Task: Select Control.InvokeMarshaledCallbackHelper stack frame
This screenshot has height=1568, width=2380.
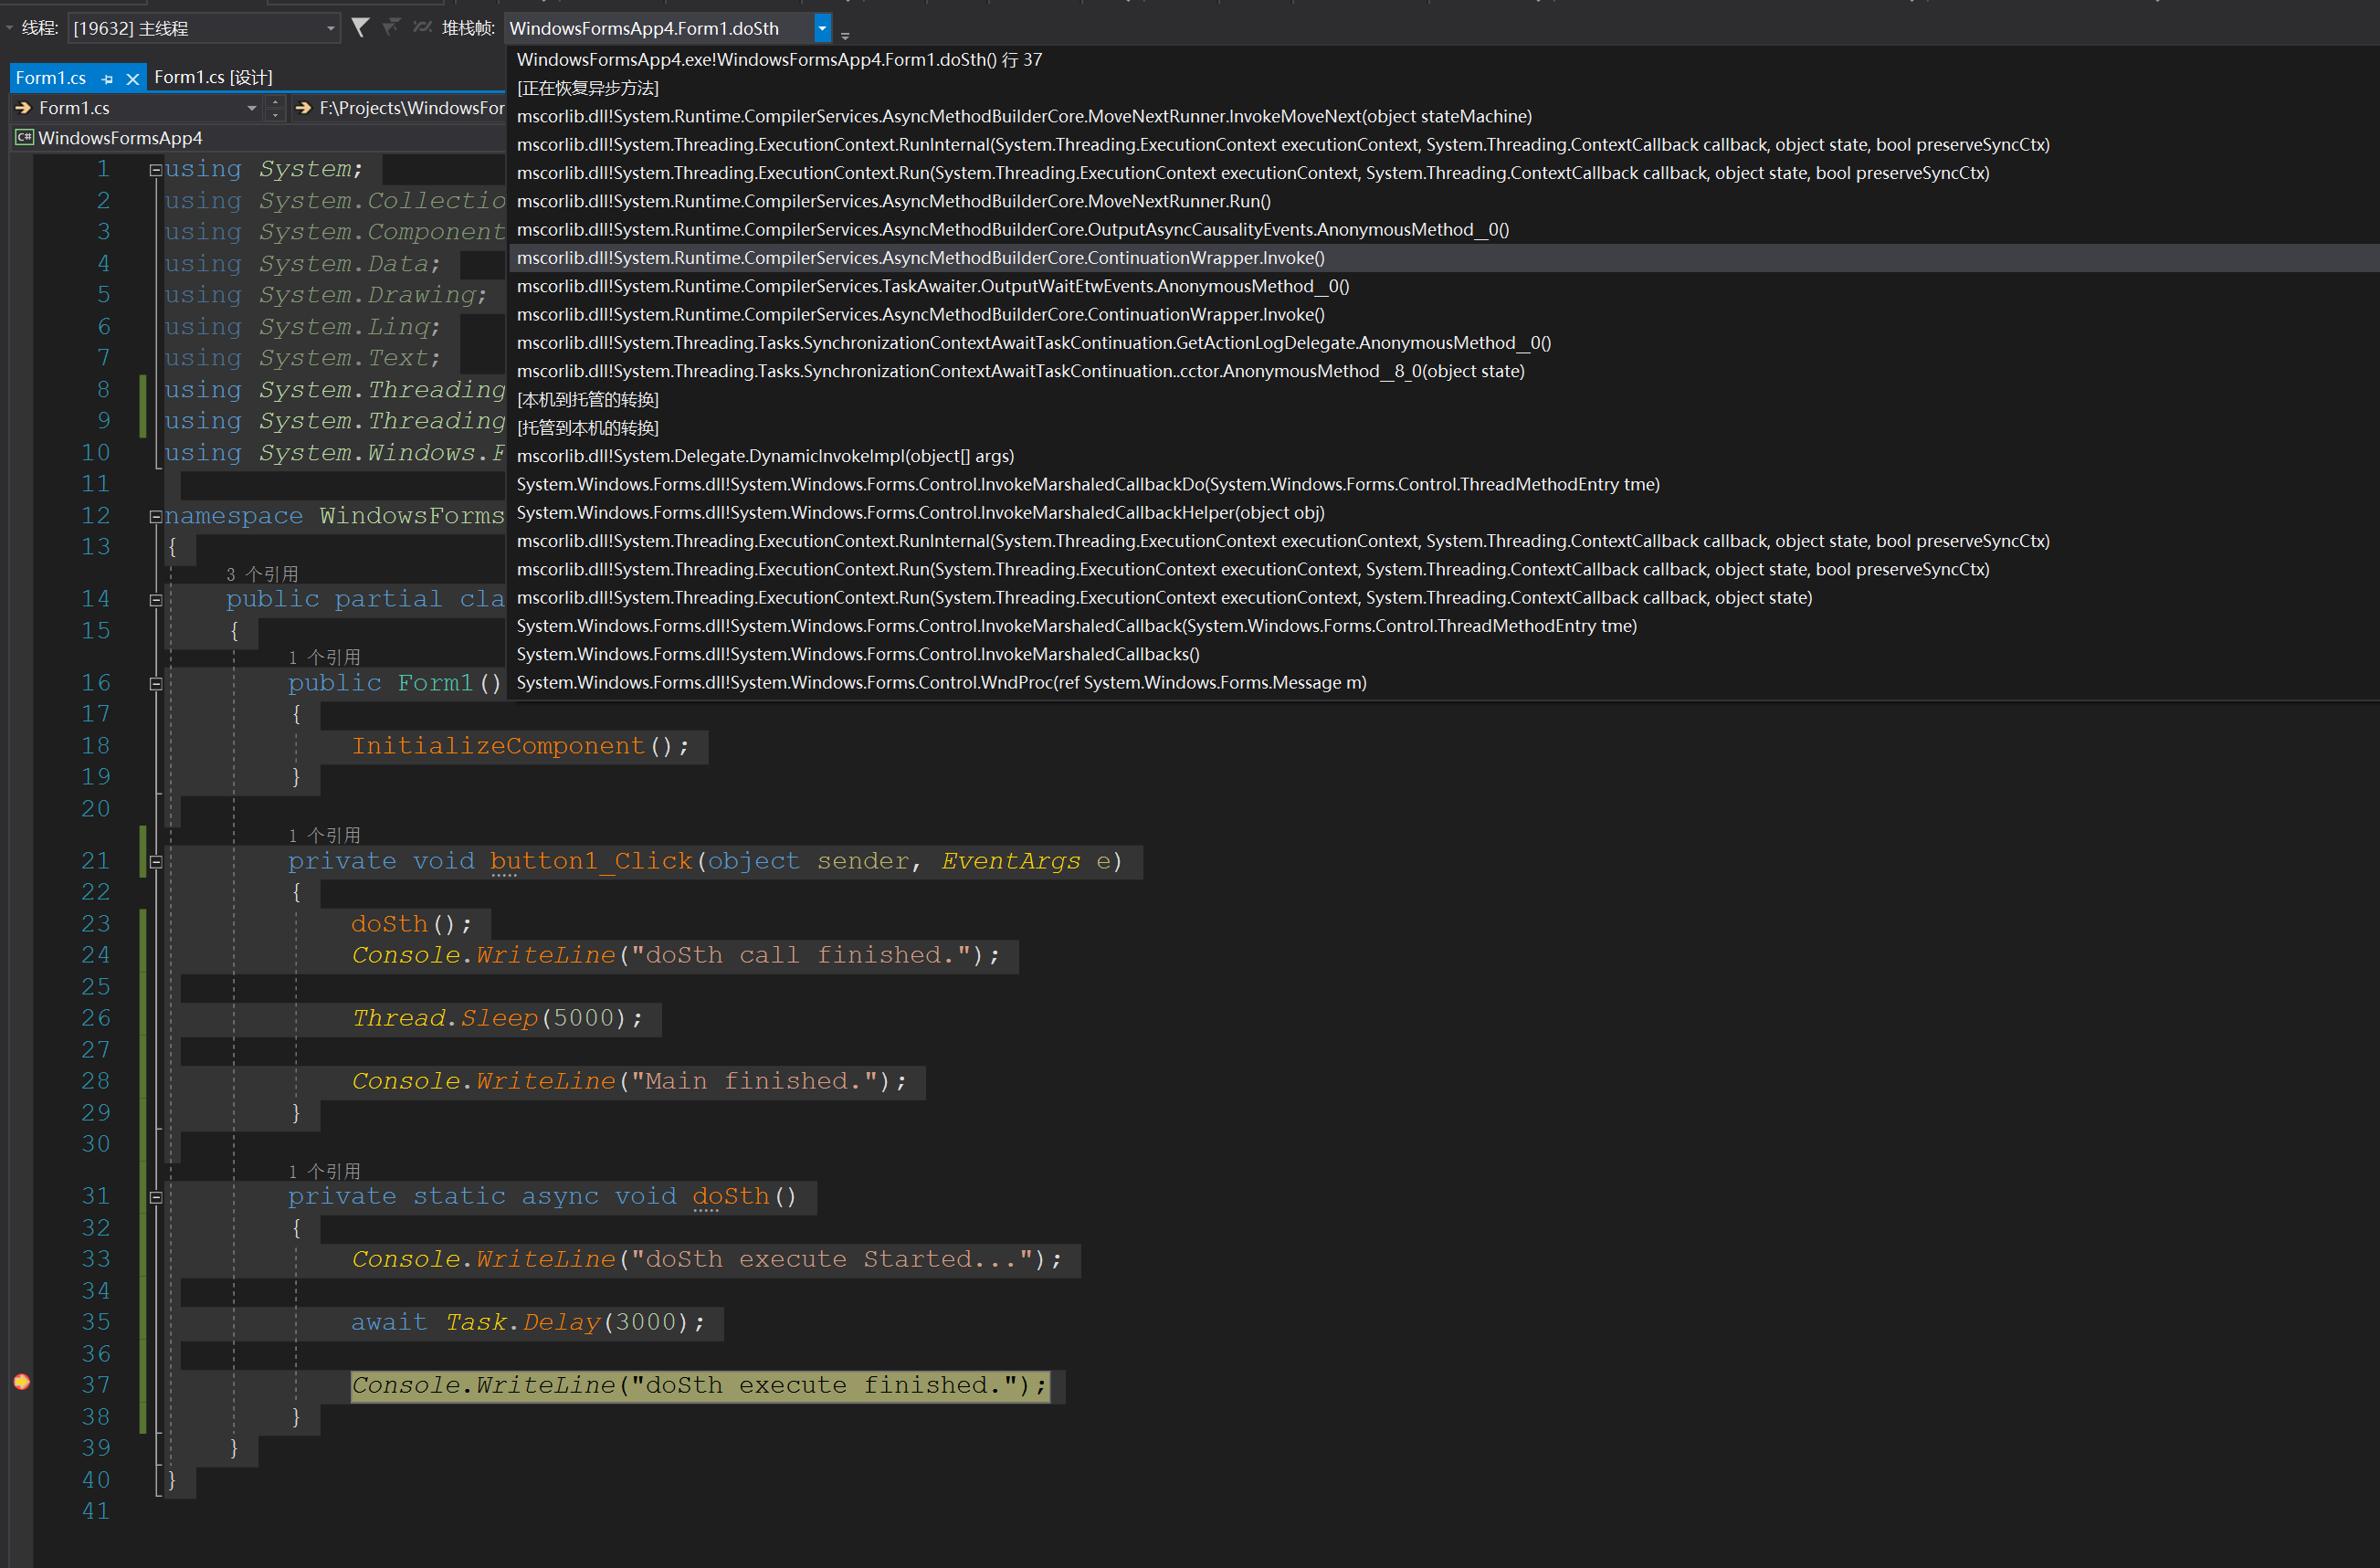Action: coord(921,513)
